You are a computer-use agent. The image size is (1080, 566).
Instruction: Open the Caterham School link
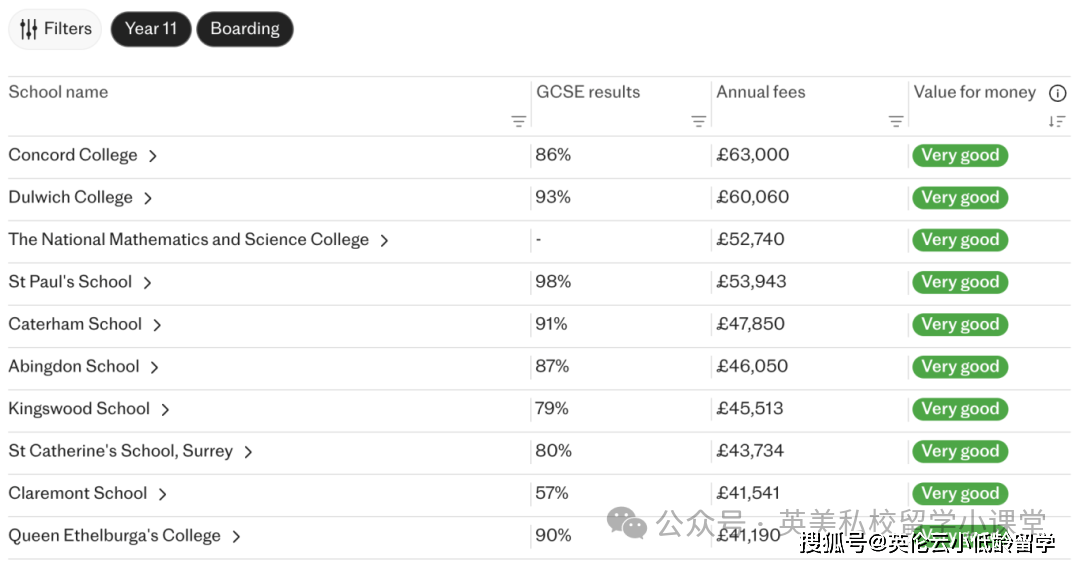click(x=75, y=324)
